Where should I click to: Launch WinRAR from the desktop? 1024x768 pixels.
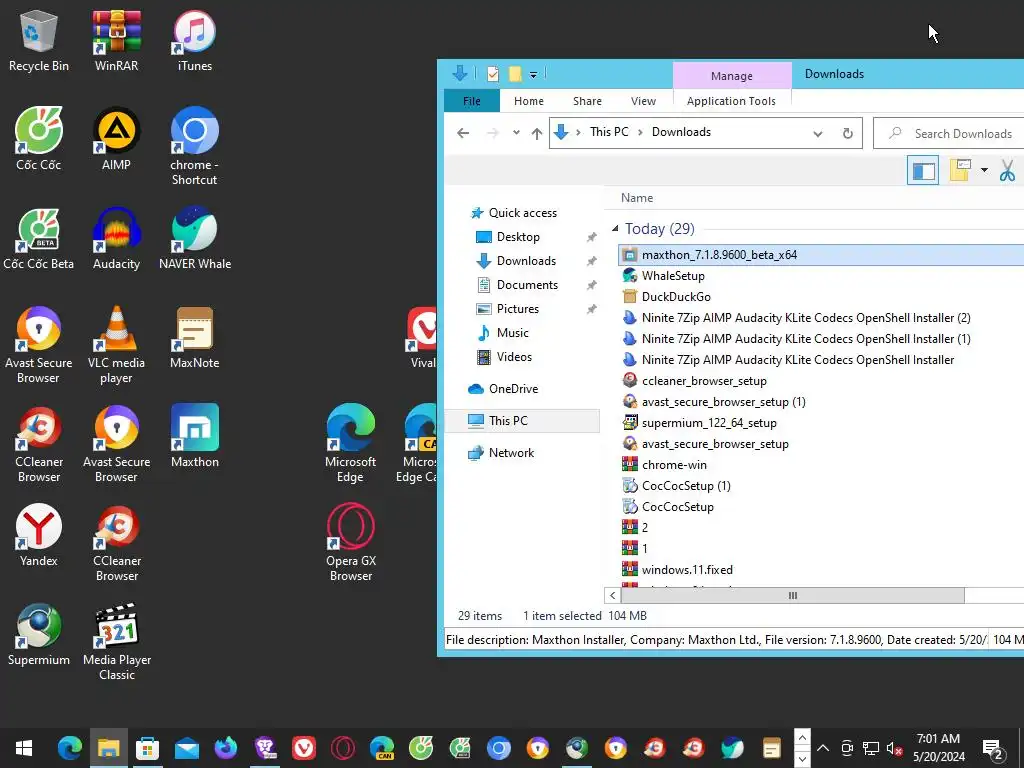point(116,40)
